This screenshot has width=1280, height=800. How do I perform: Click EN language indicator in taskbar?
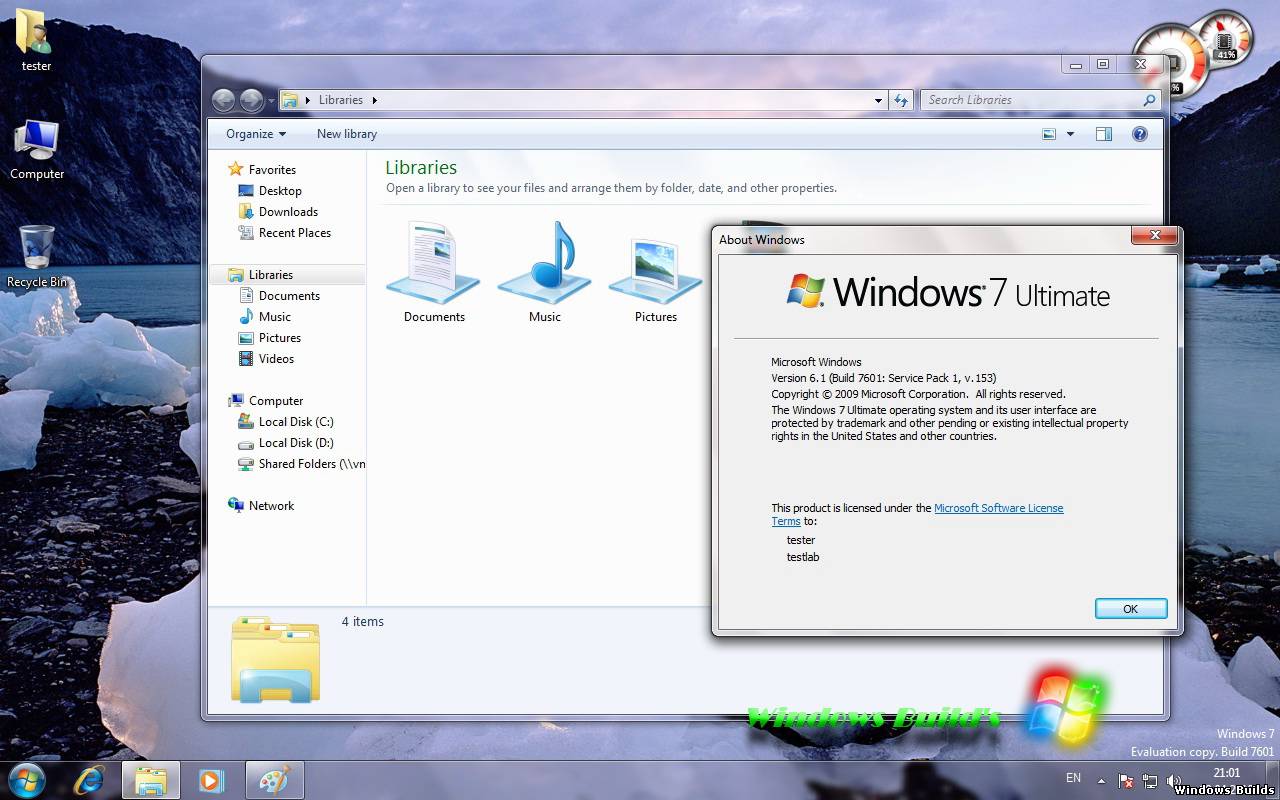(1073, 778)
